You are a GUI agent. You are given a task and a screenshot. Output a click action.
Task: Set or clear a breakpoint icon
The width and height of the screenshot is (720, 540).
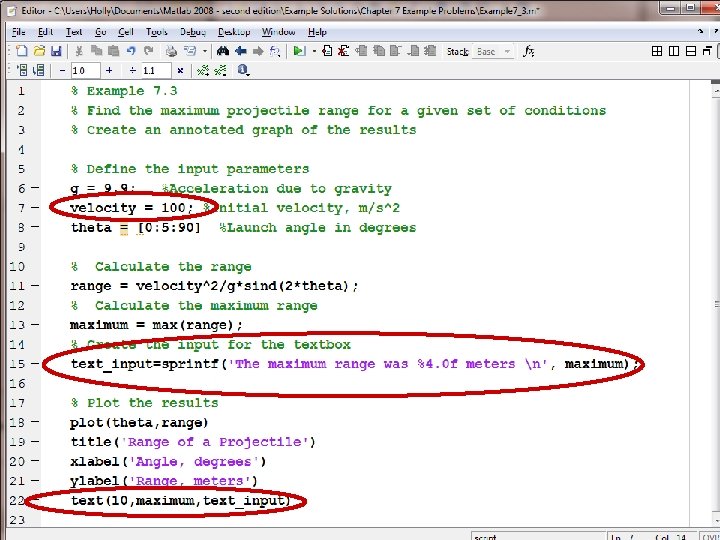coord(327,51)
